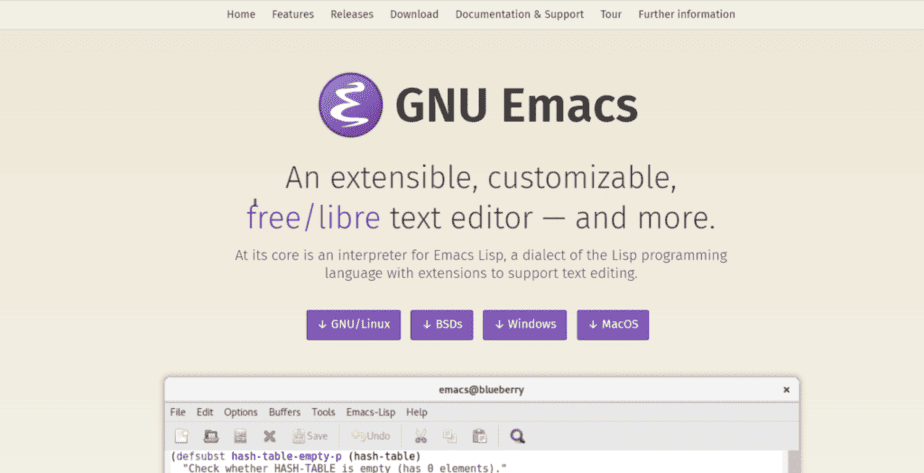Open Documentation & Support nav link
924x473 pixels.
519,14
